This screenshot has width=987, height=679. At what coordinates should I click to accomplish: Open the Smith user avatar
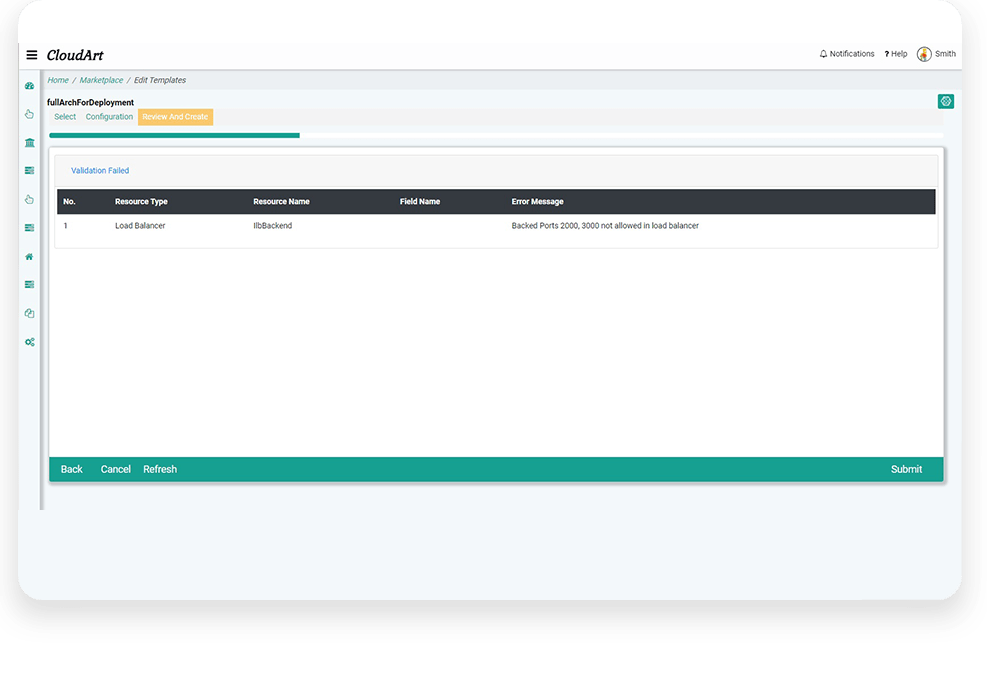(x=924, y=54)
